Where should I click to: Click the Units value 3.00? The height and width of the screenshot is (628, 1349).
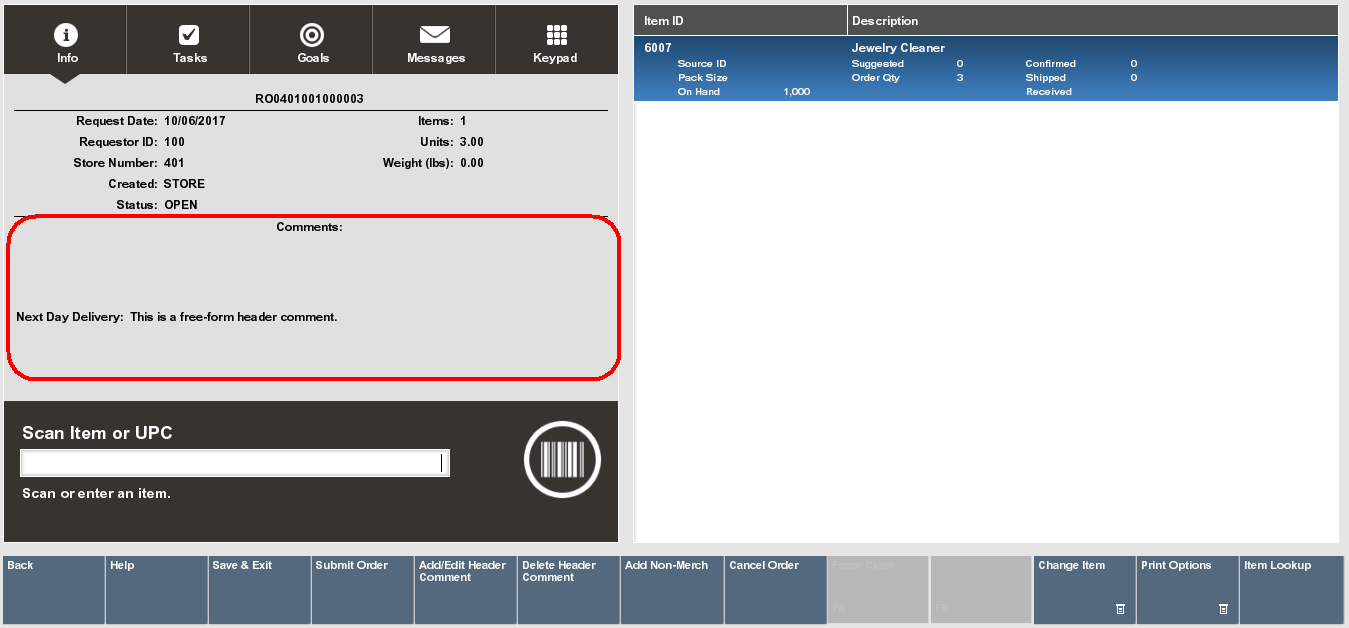(472, 142)
